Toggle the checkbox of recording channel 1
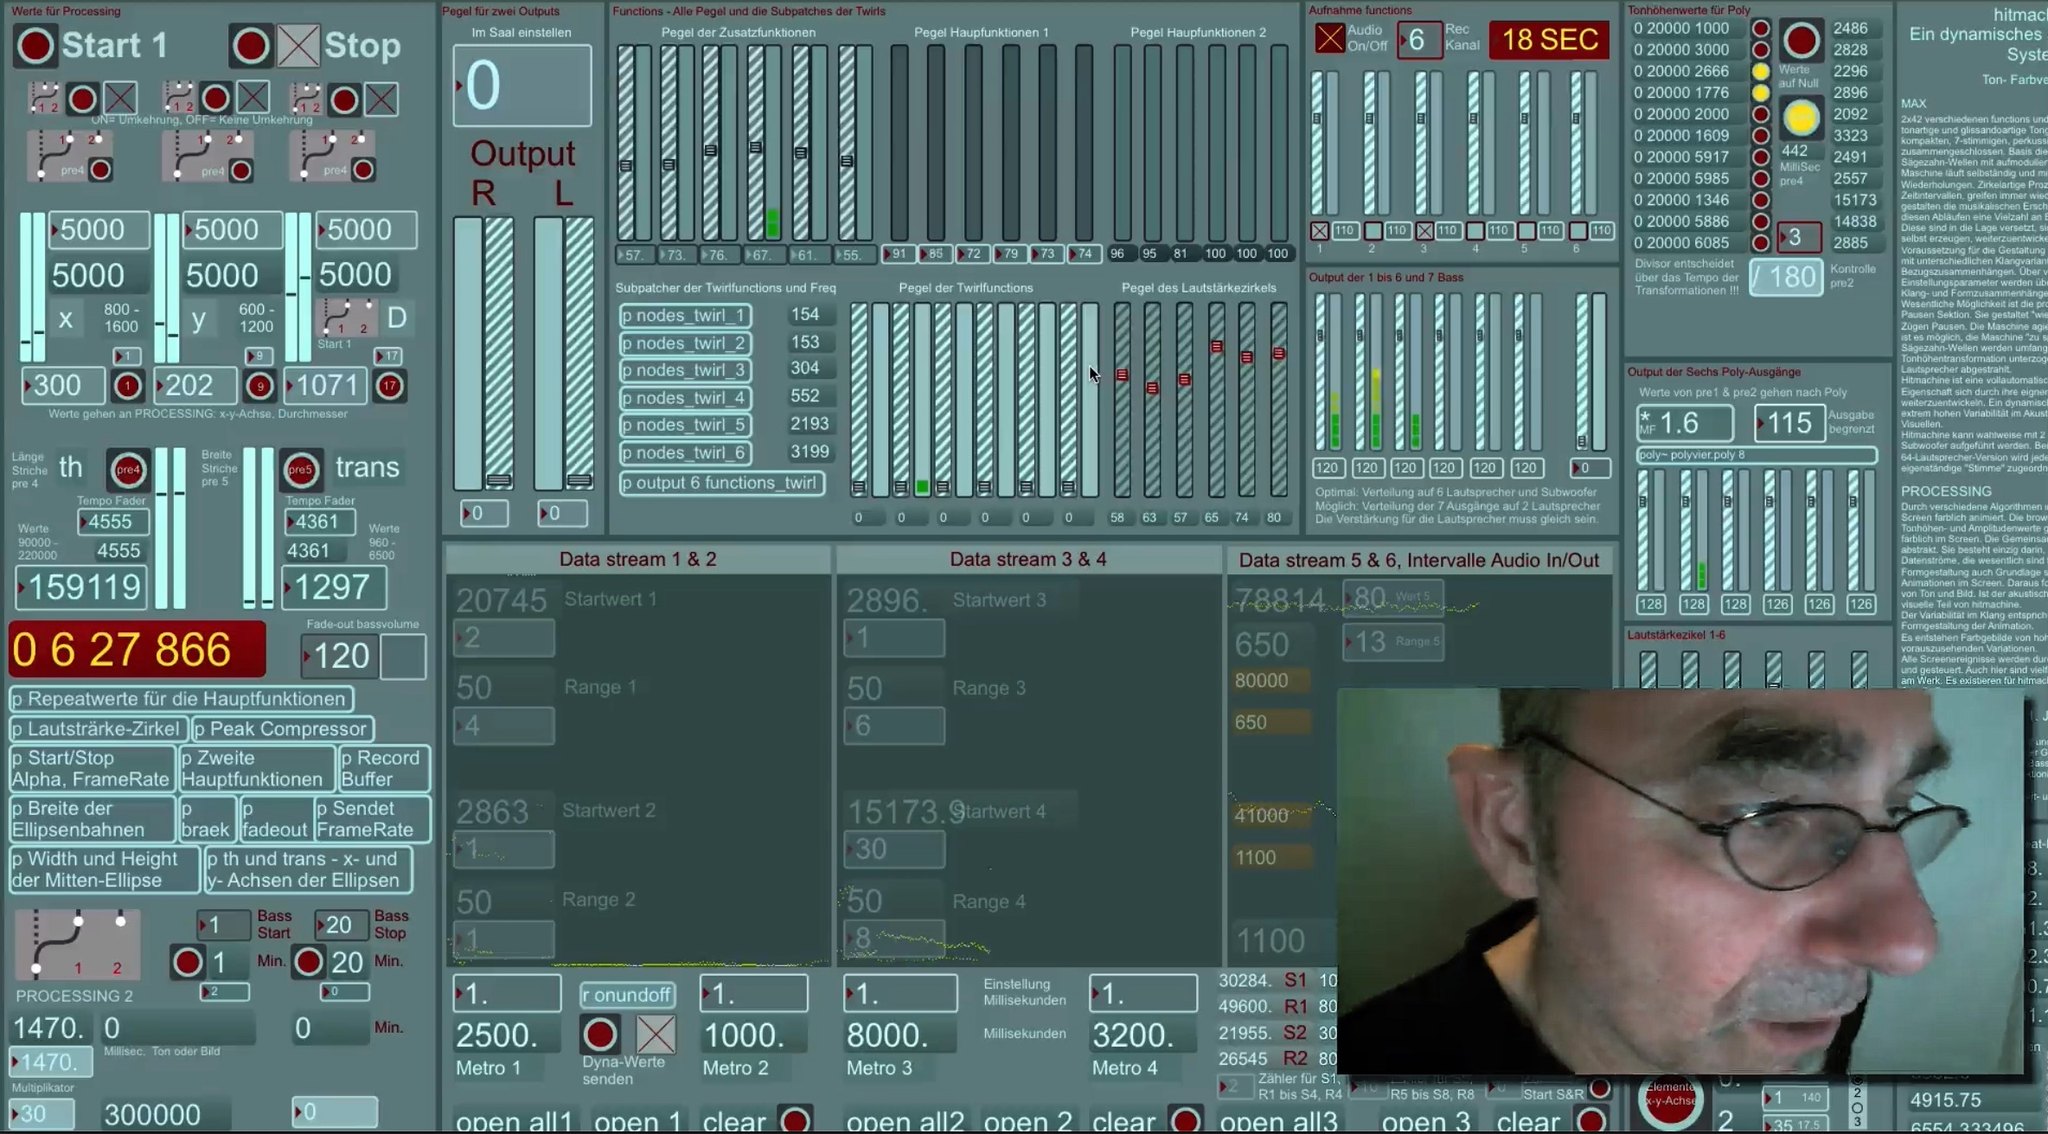This screenshot has width=2048, height=1134. tap(1320, 231)
